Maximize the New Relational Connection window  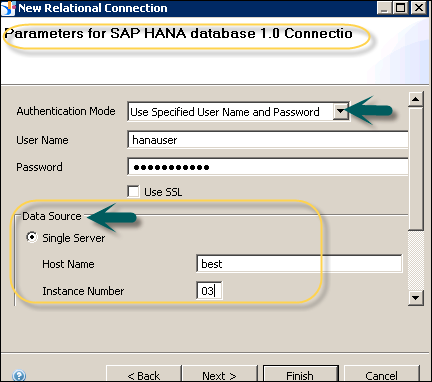pyautogui.click(x=401, y=8)
